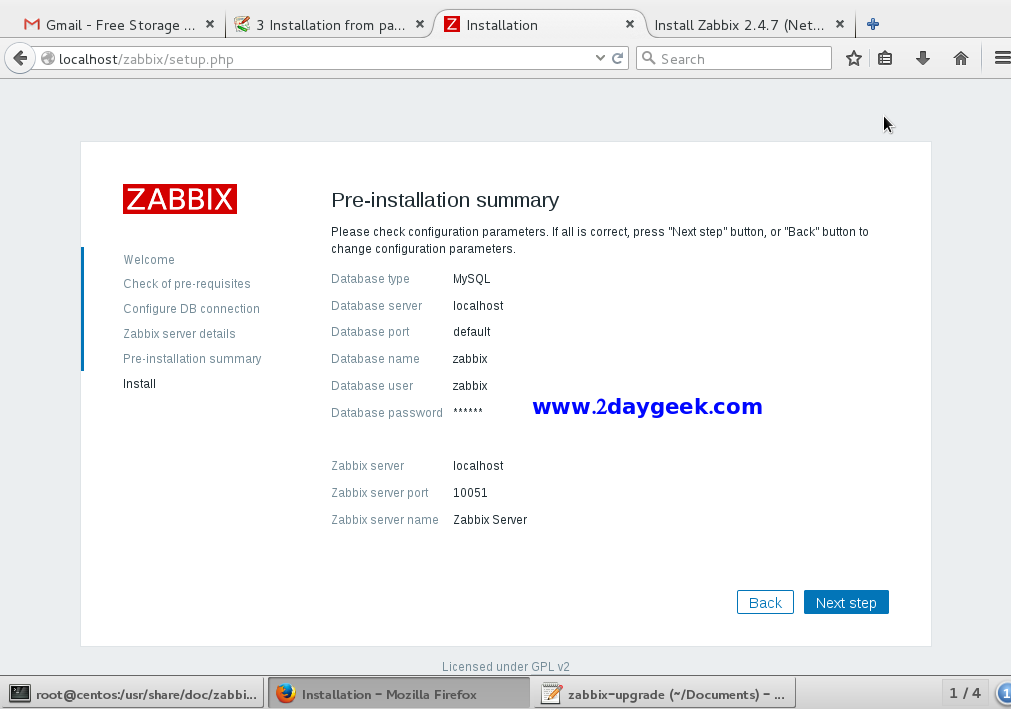Click the Back button
The height and width of the screenshot is (709, 1011).
[765, 602]
